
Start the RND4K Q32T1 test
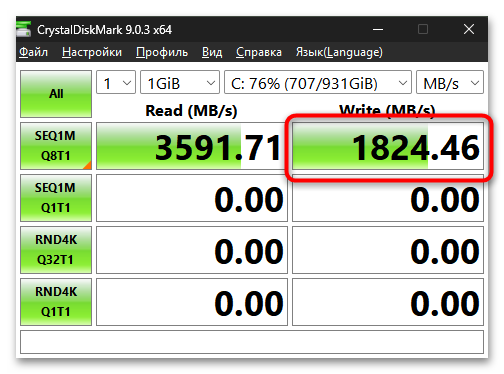56,250
